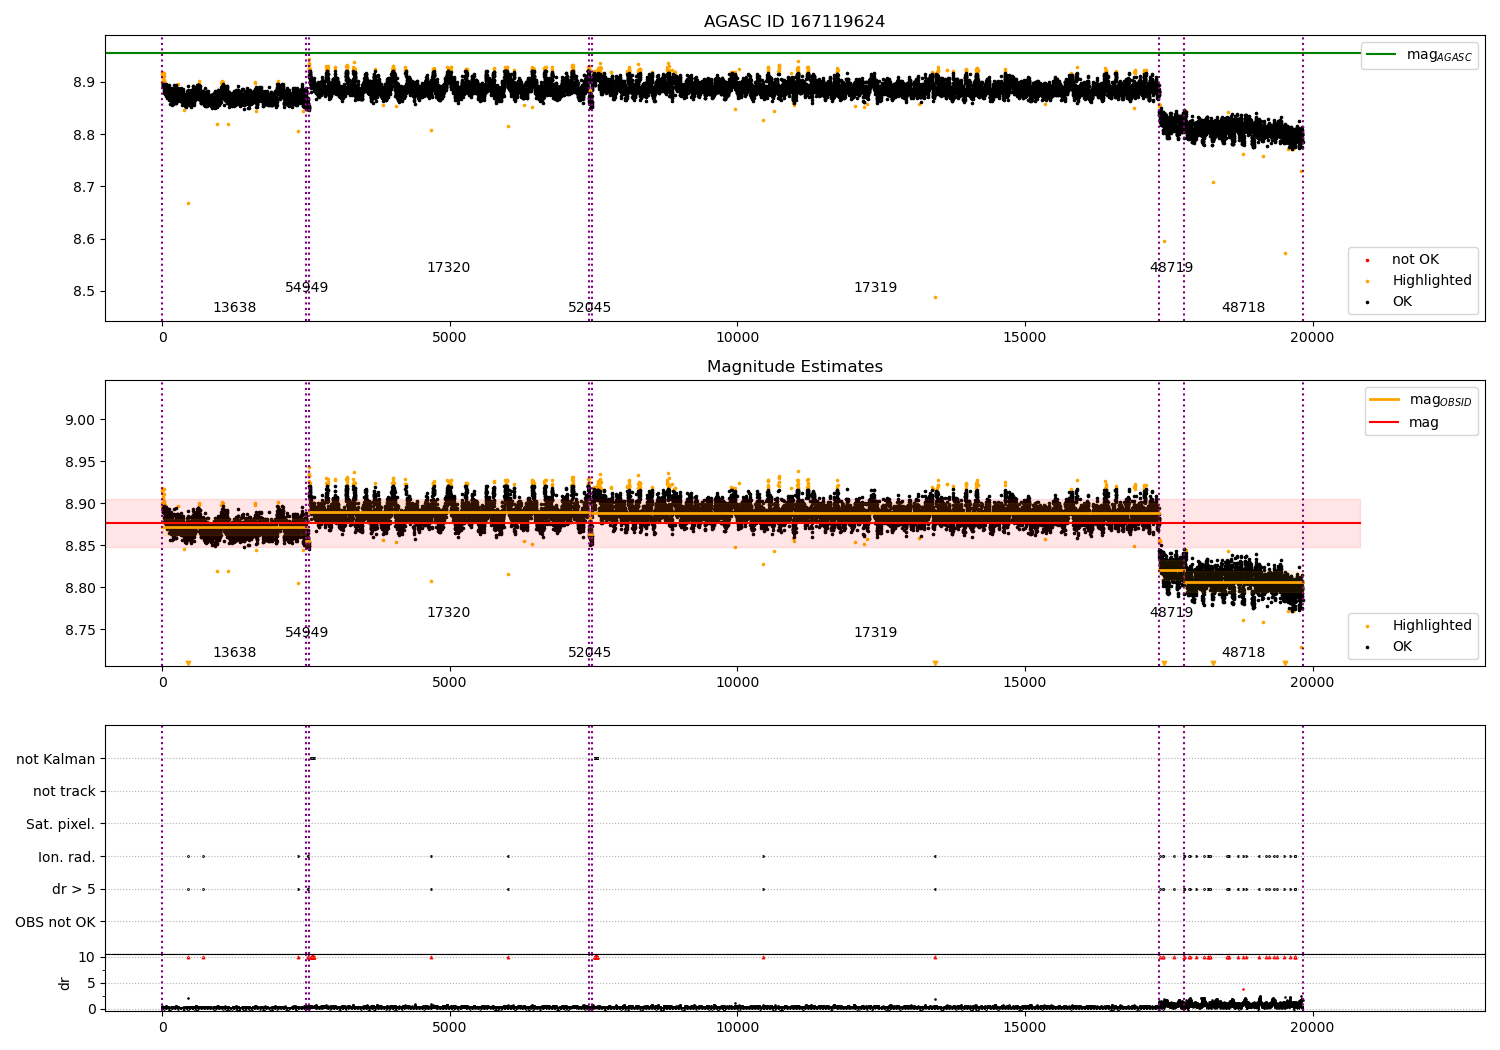This screenshot has height=1050, width=1500.
Task: Click observation label 52045 in middle plot
Action: click(589, 653)
